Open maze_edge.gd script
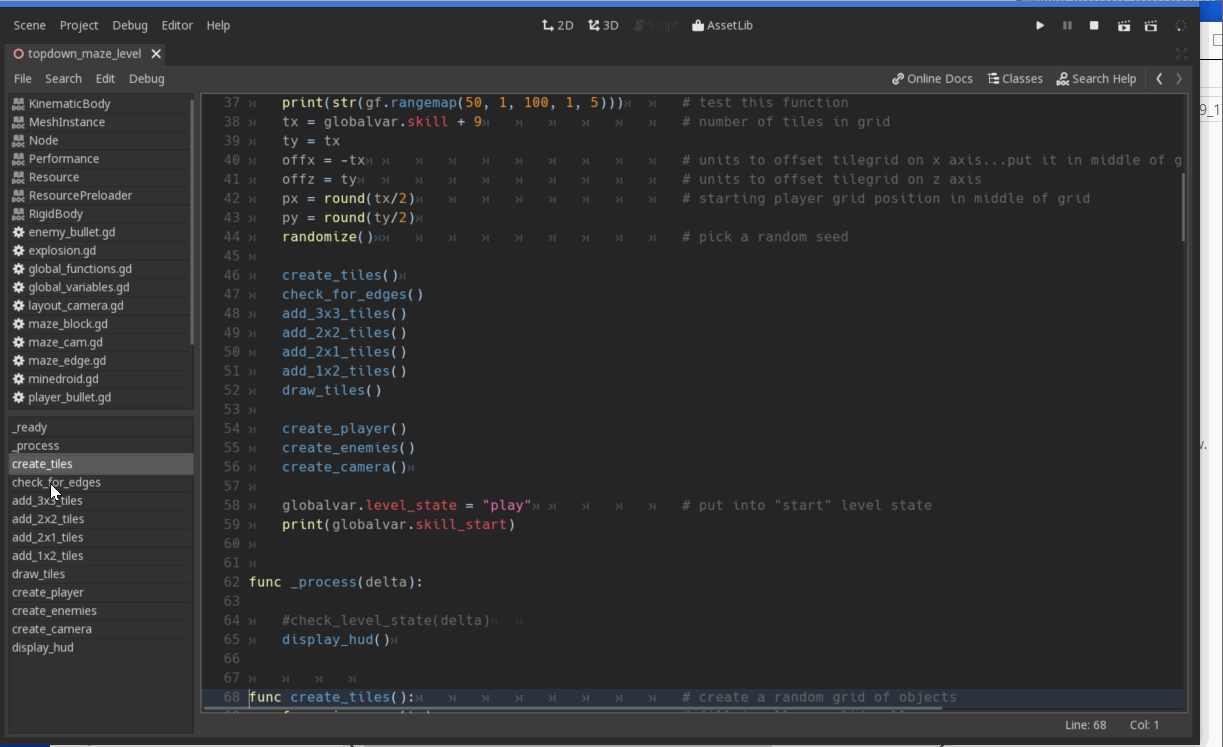This screenshot has height=747, width=1223. coord(99,360)
